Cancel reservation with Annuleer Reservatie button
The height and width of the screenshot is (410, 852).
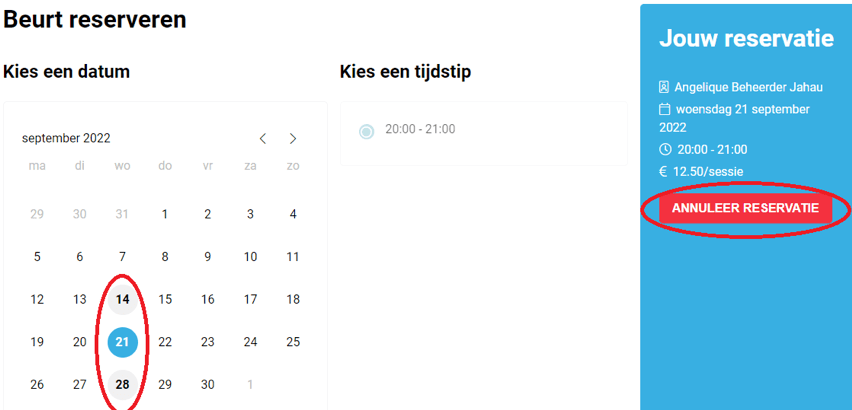pyautogui.click(x=746, y=209)
